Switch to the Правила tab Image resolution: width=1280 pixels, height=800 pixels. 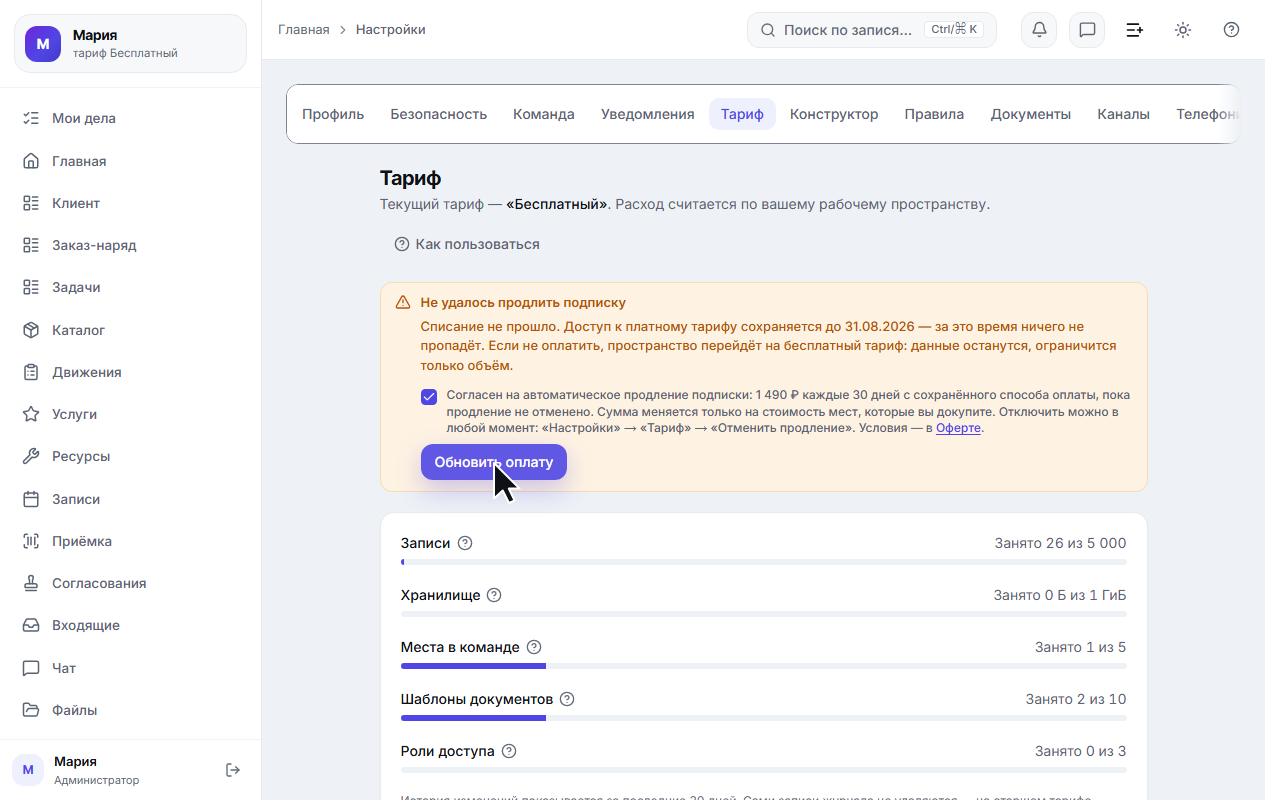coord(934,114)
